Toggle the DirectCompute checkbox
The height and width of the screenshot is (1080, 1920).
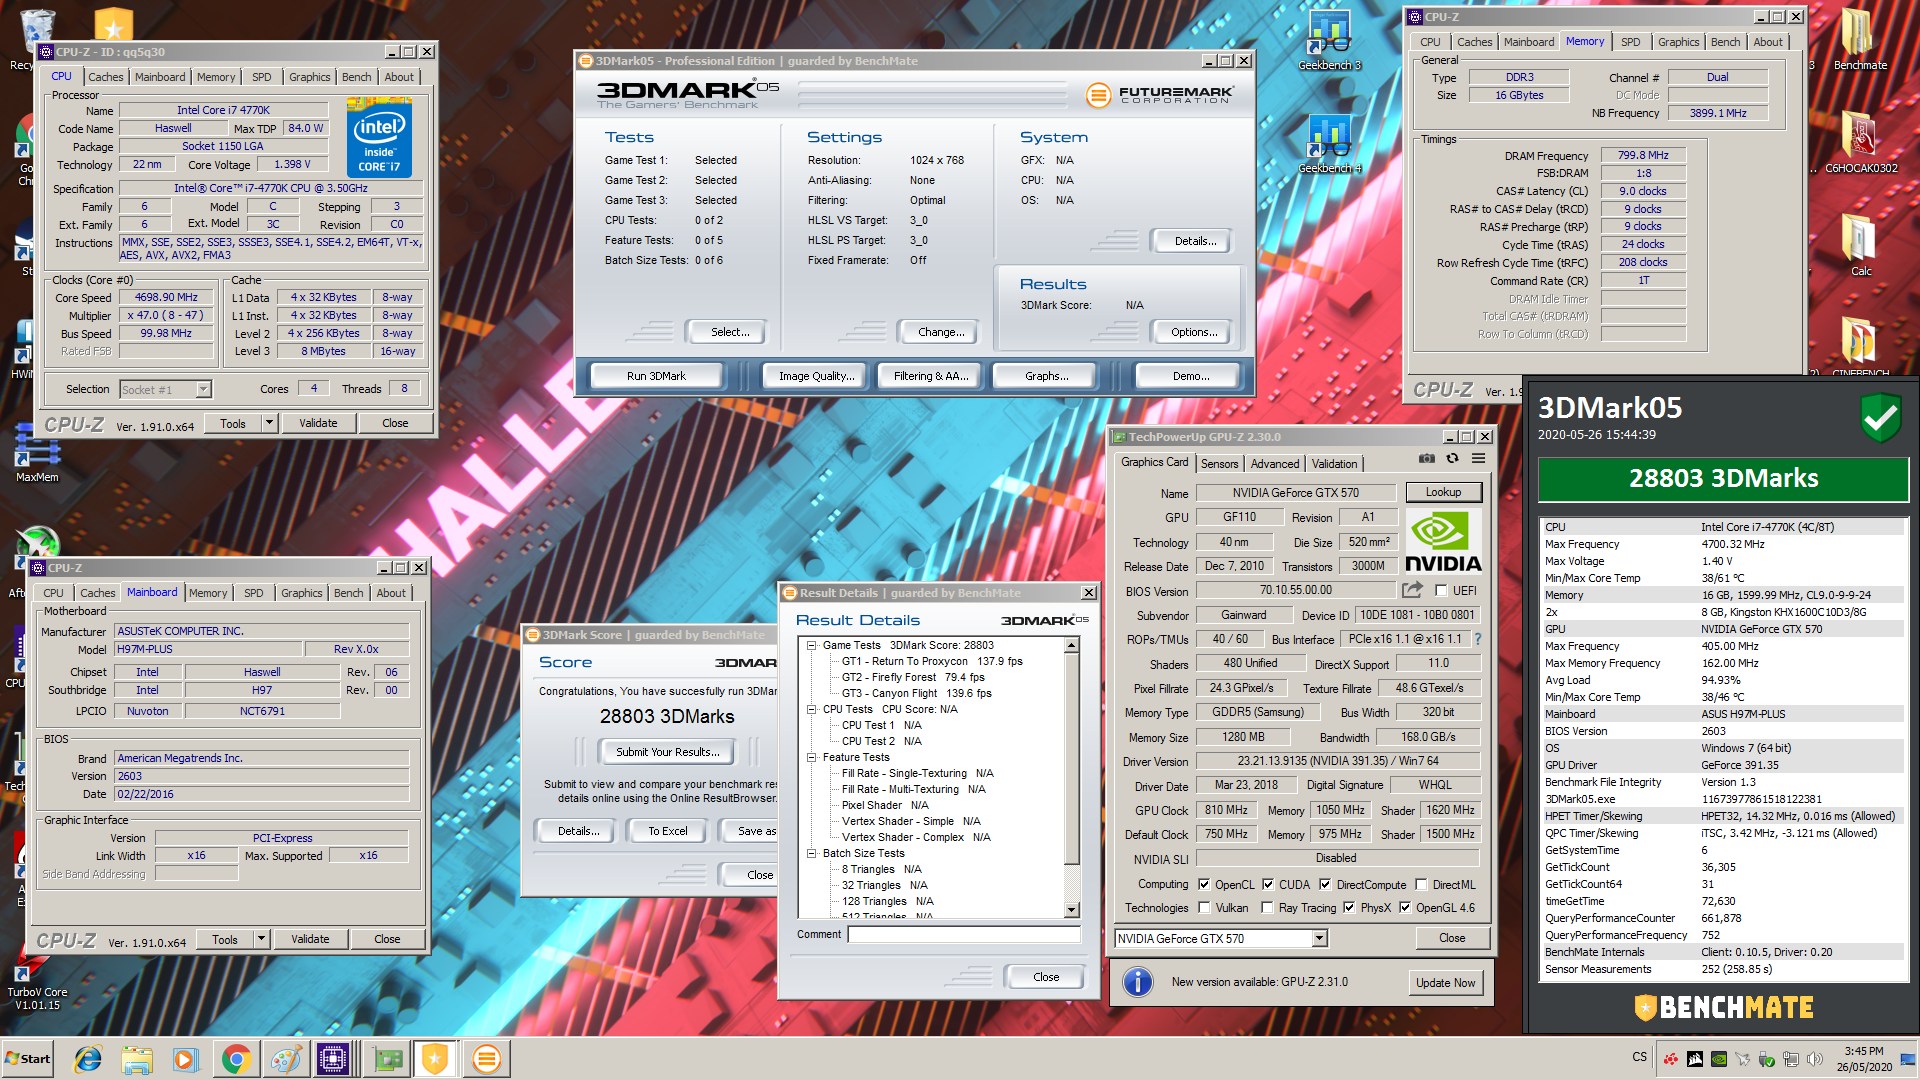(1325, 885)
